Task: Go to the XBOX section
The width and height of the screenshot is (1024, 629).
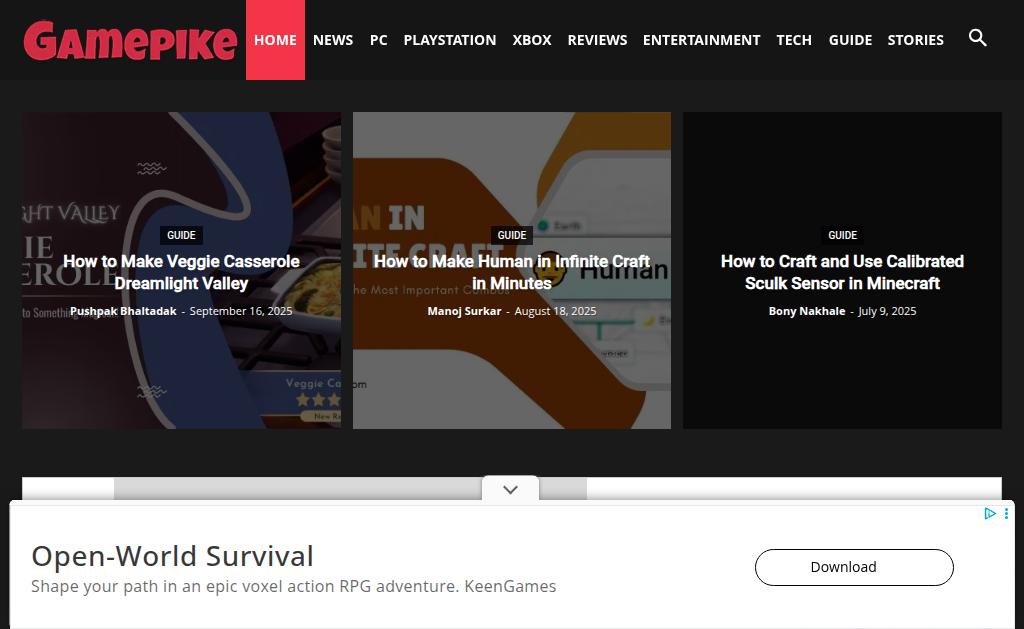Action: [532, 40]
